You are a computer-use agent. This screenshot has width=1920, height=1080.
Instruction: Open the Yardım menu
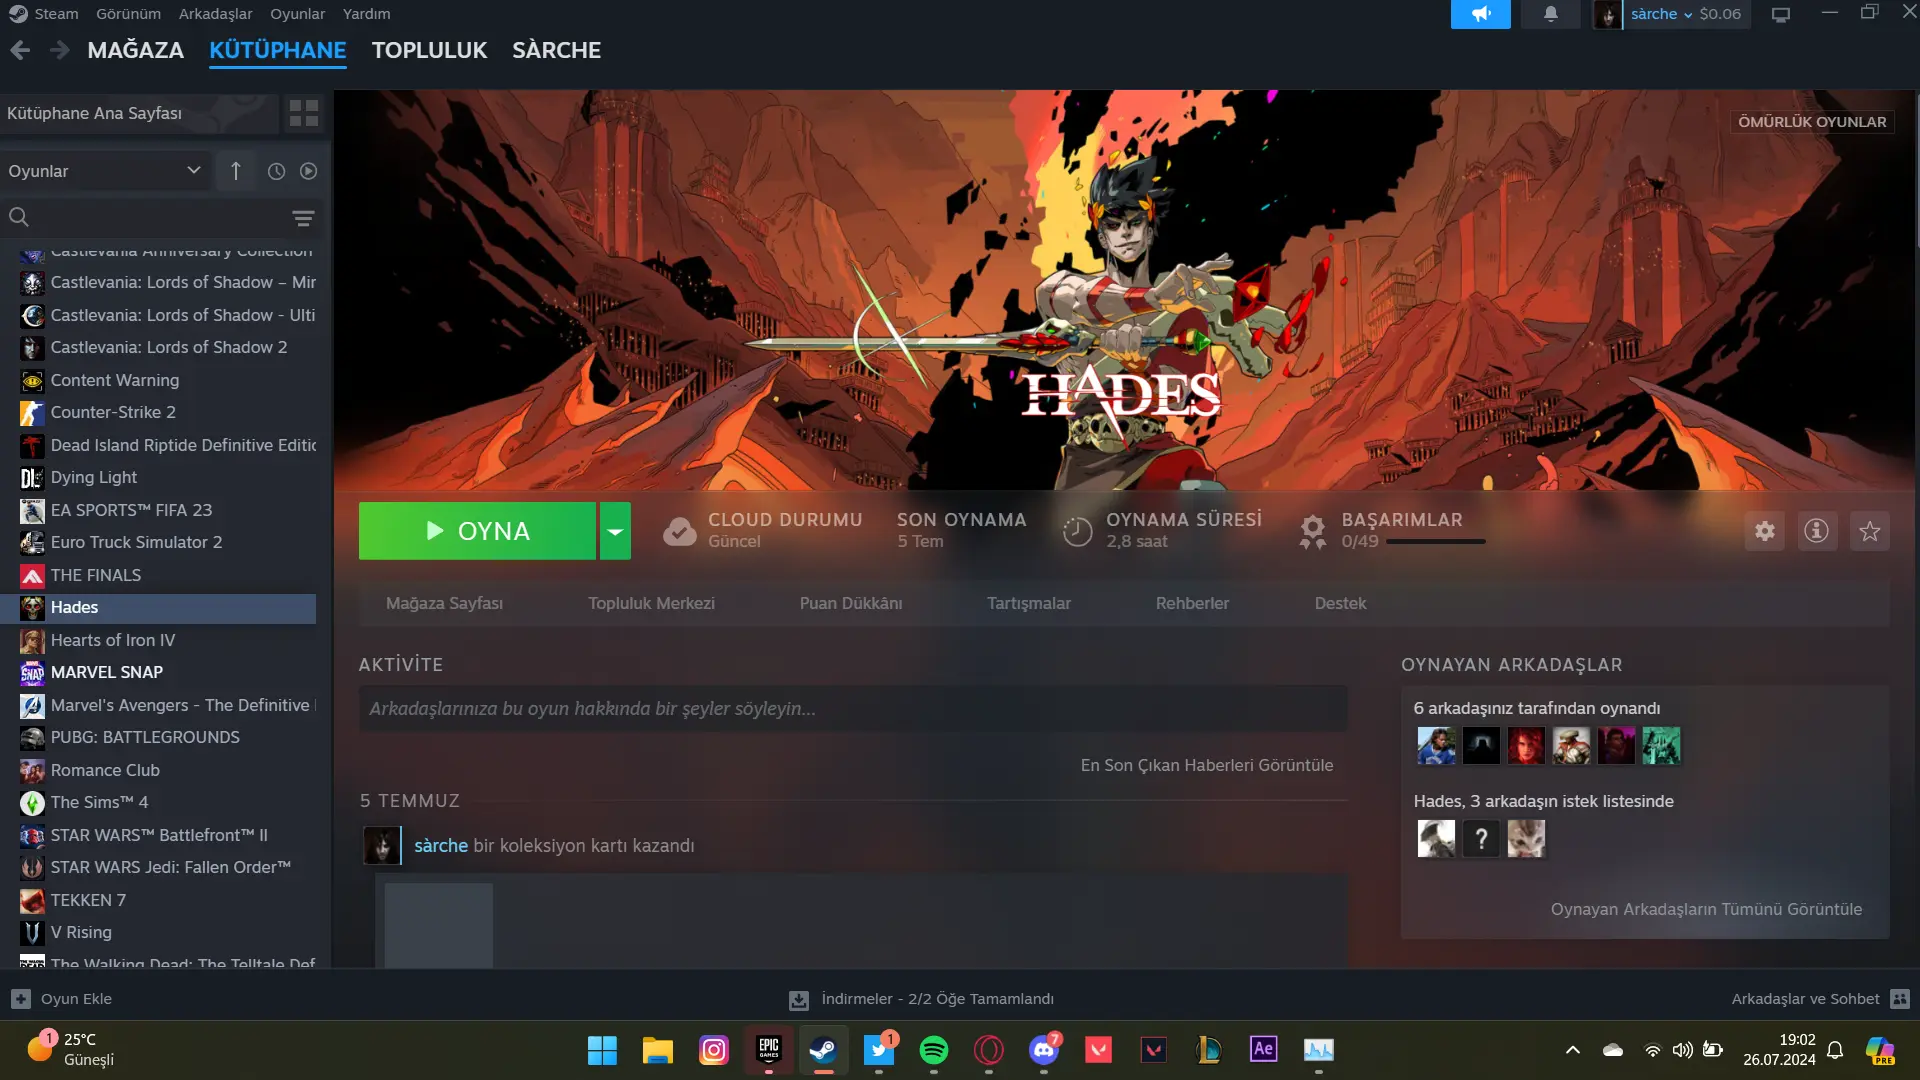tap(366, 14)
